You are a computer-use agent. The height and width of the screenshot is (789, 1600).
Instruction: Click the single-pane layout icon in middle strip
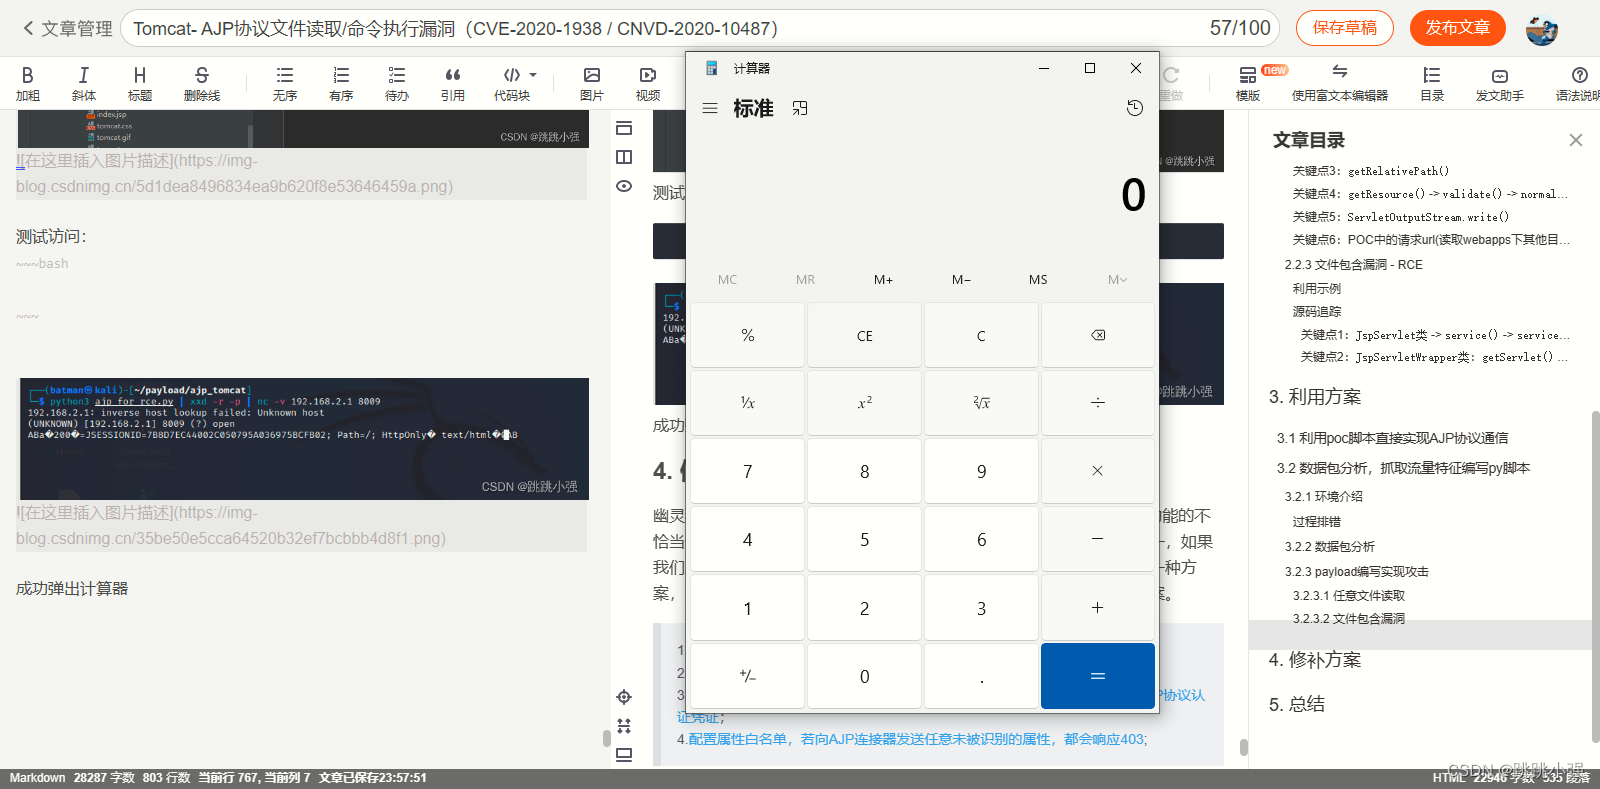pyautogui.click(x=624, y=128)
